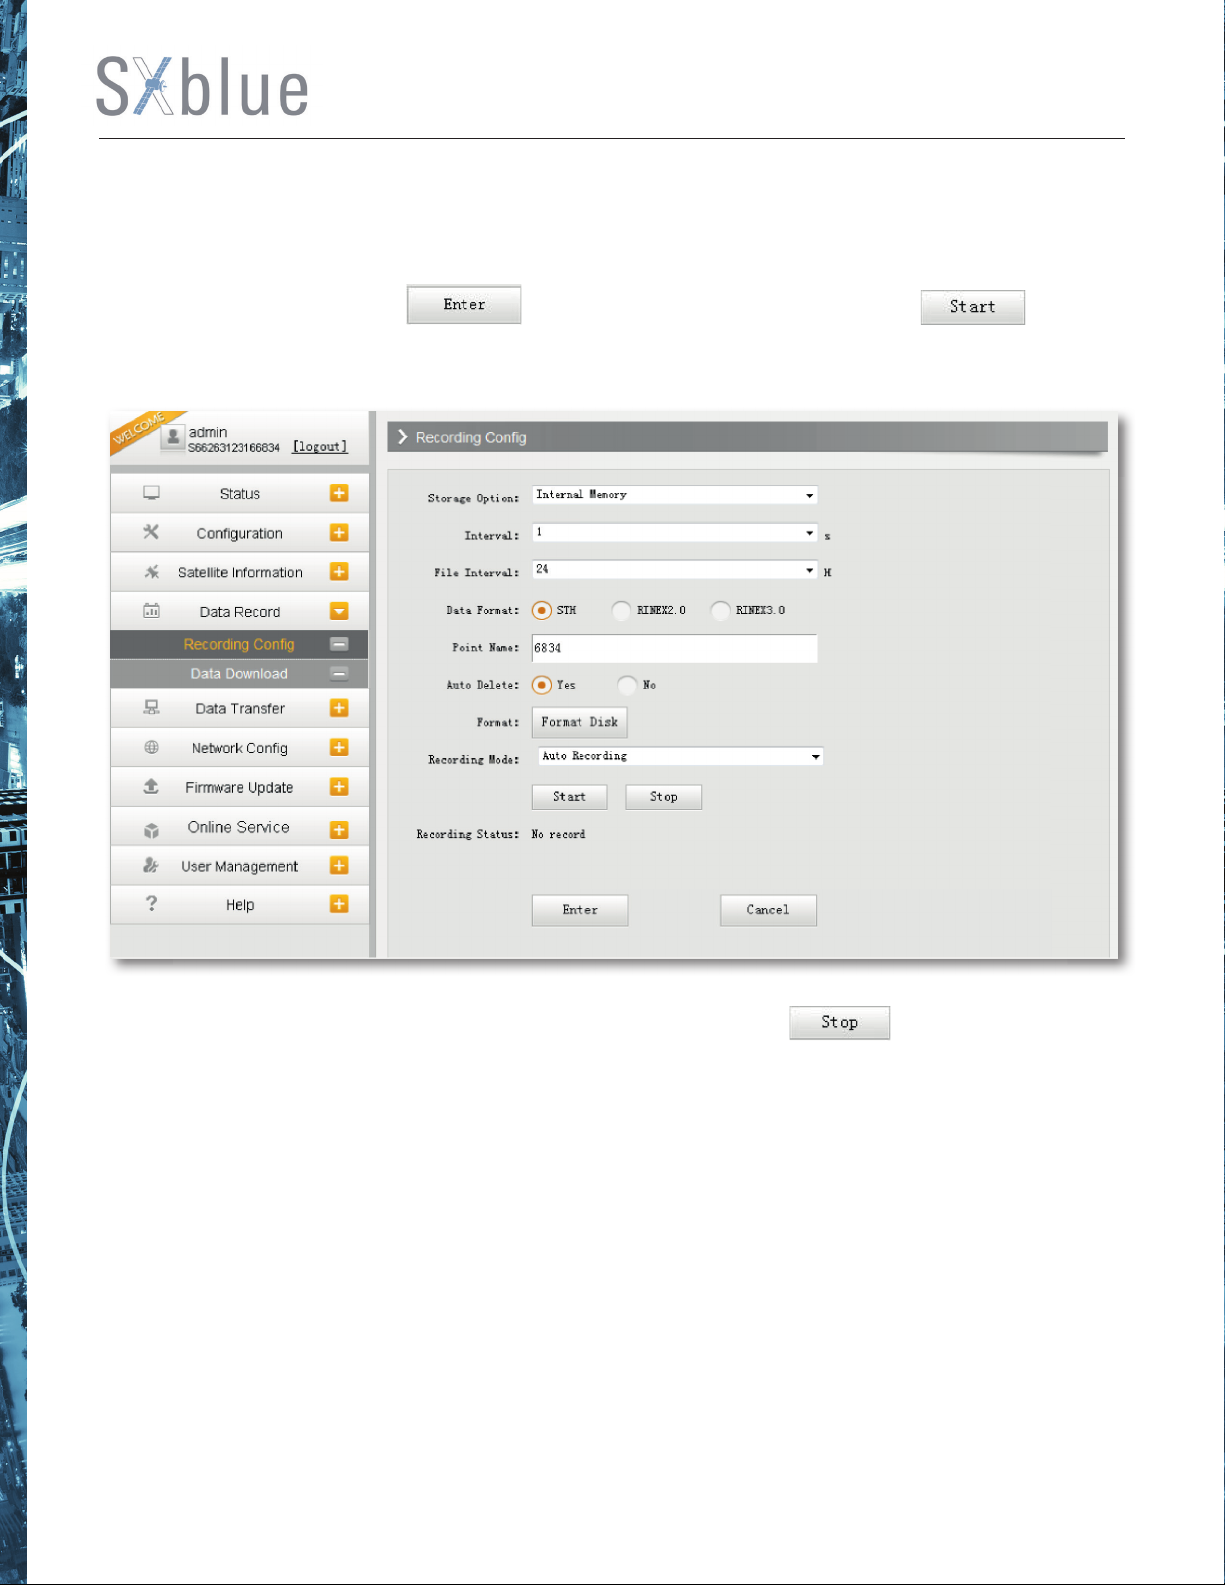Click the logout link

[320, 447]
